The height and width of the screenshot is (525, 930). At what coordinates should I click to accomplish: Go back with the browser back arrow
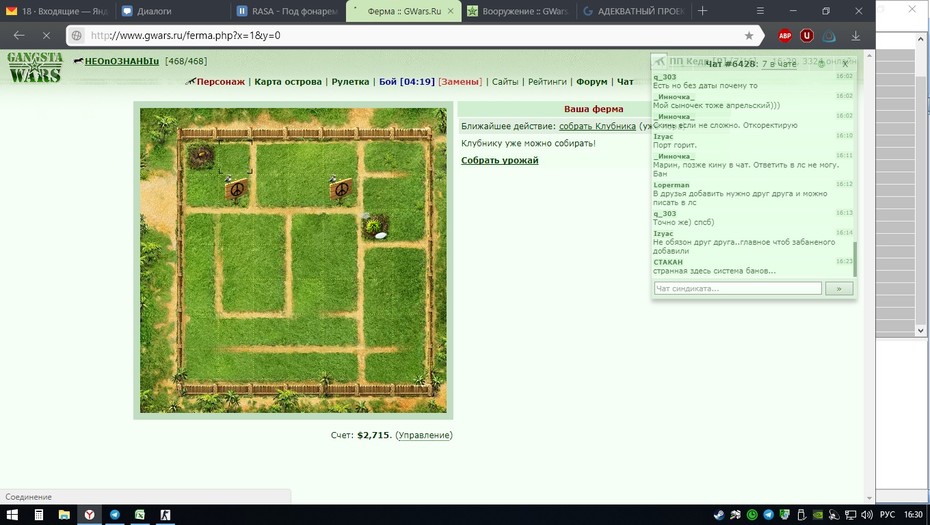[19, 36]
